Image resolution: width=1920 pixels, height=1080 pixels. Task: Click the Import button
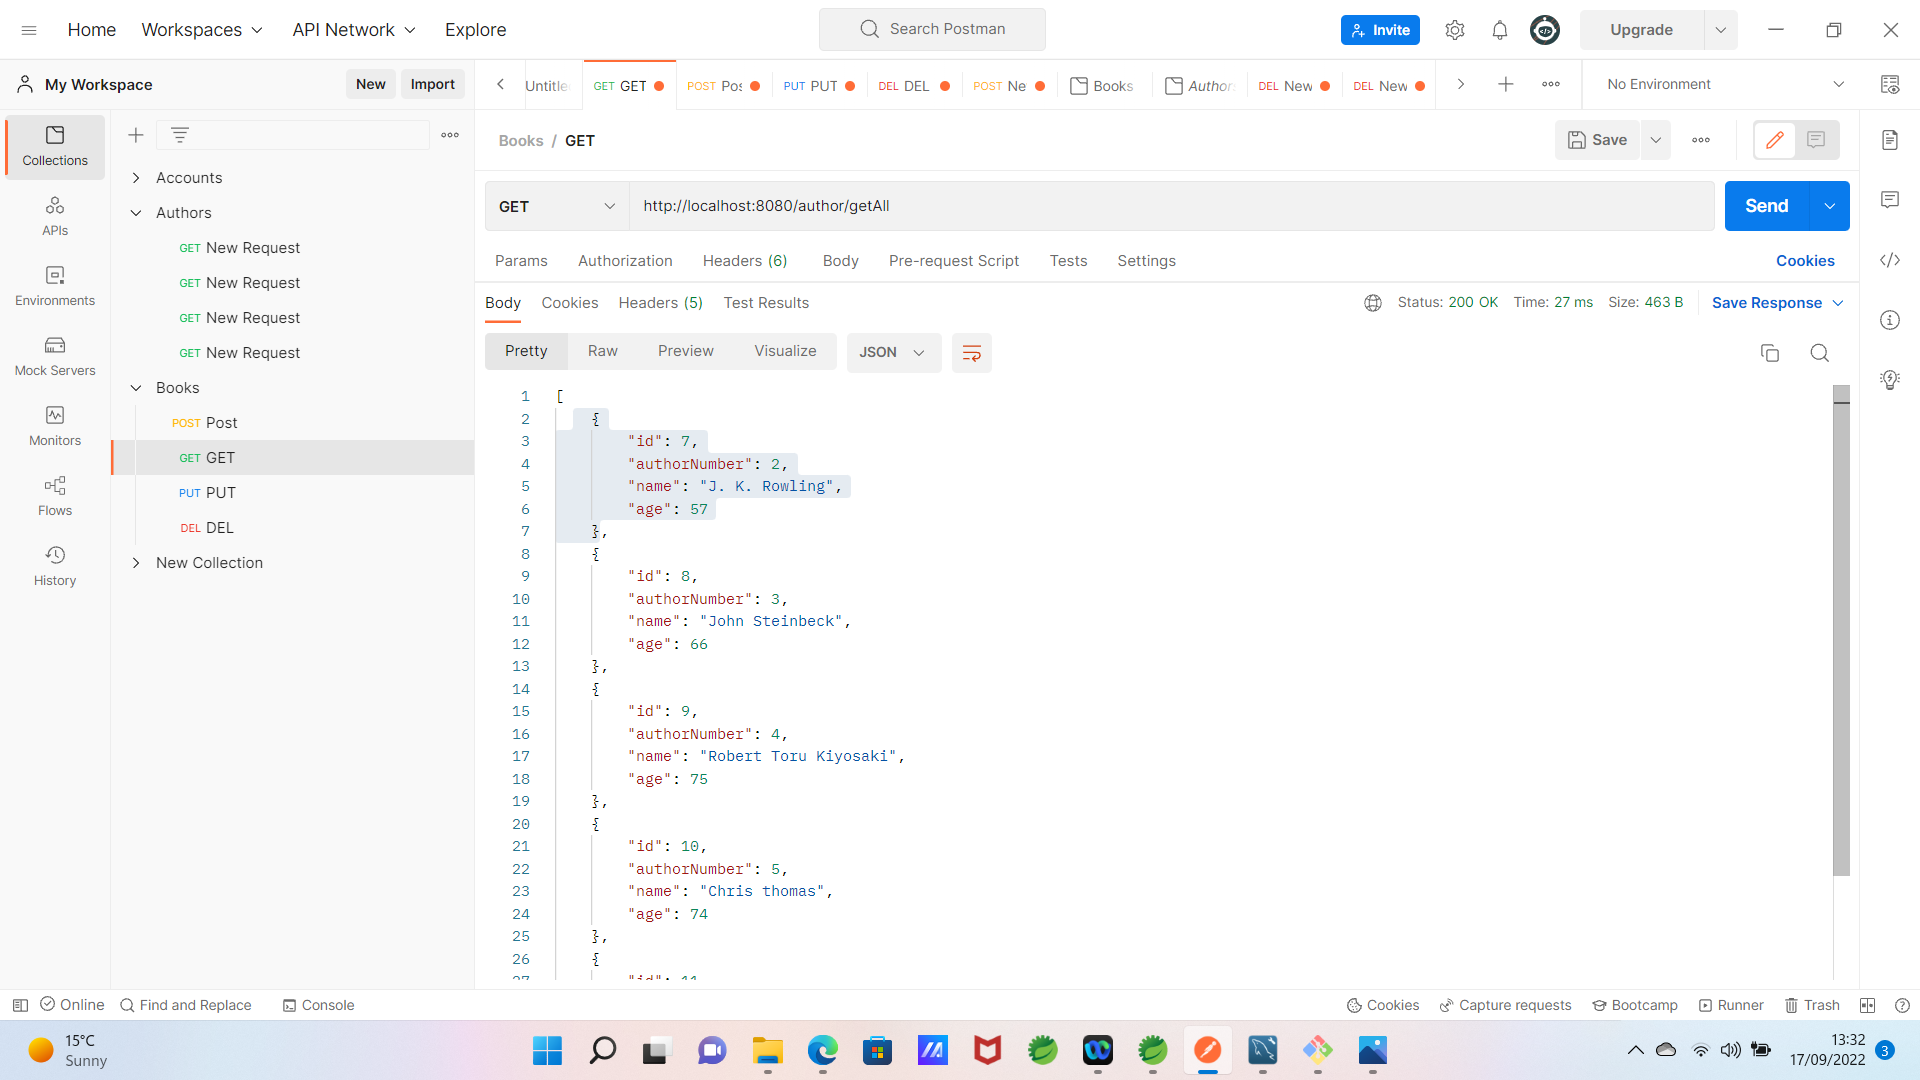(x=433, y=85)
